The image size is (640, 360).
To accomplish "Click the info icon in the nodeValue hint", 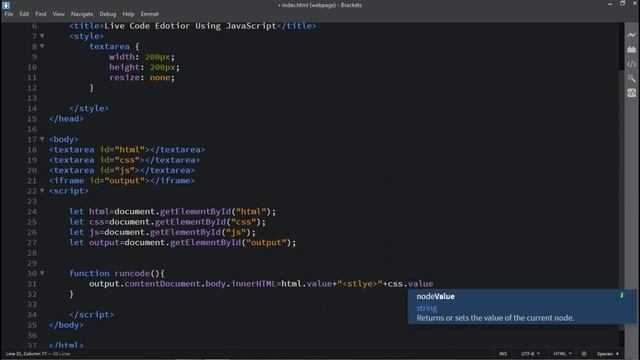I will (622, 295).
